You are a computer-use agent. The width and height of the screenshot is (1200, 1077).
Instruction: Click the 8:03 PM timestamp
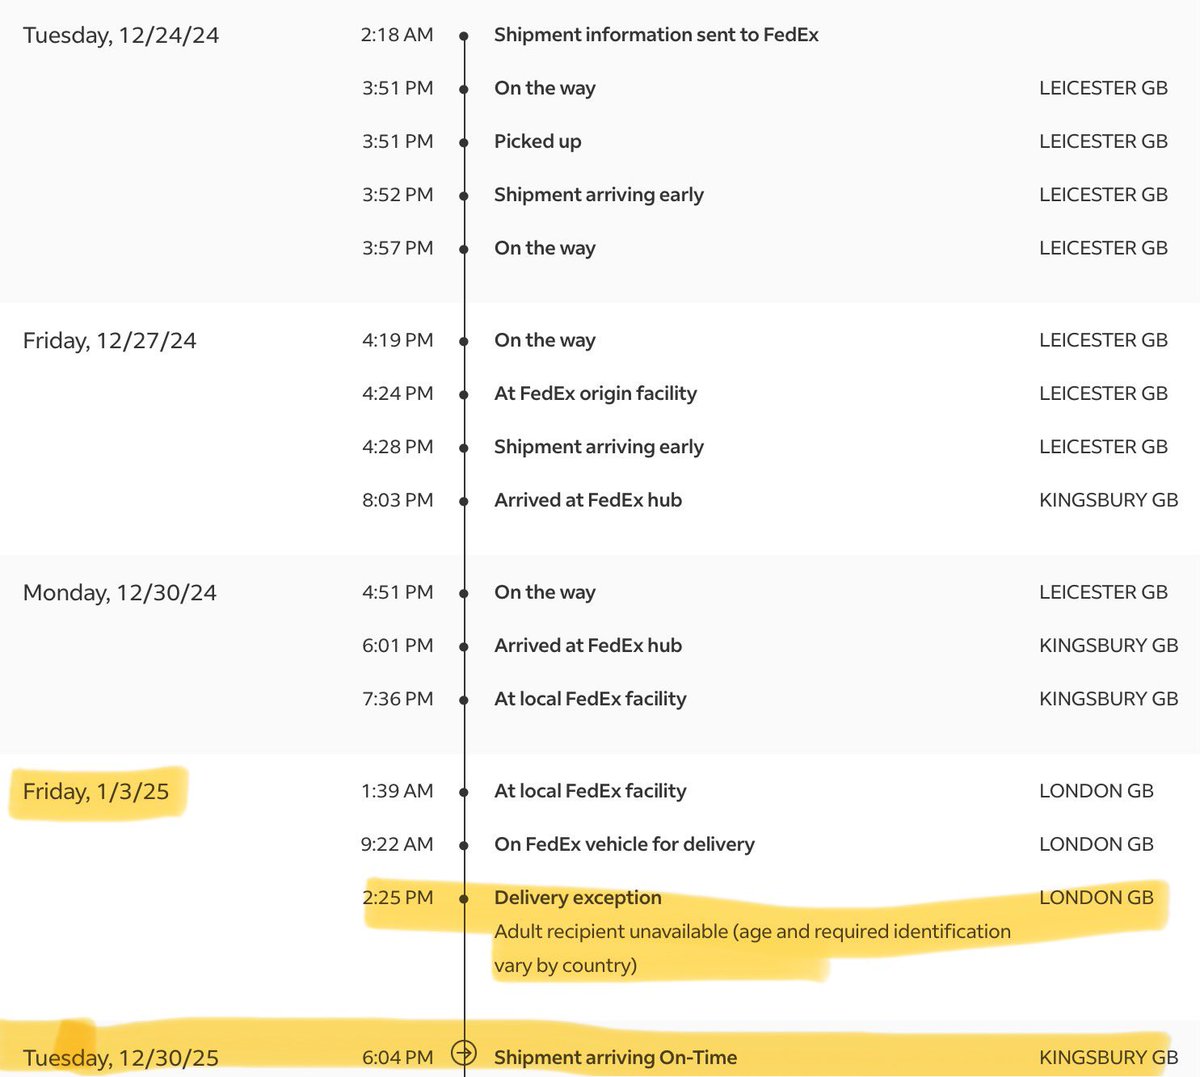click(x=398, y=500)
